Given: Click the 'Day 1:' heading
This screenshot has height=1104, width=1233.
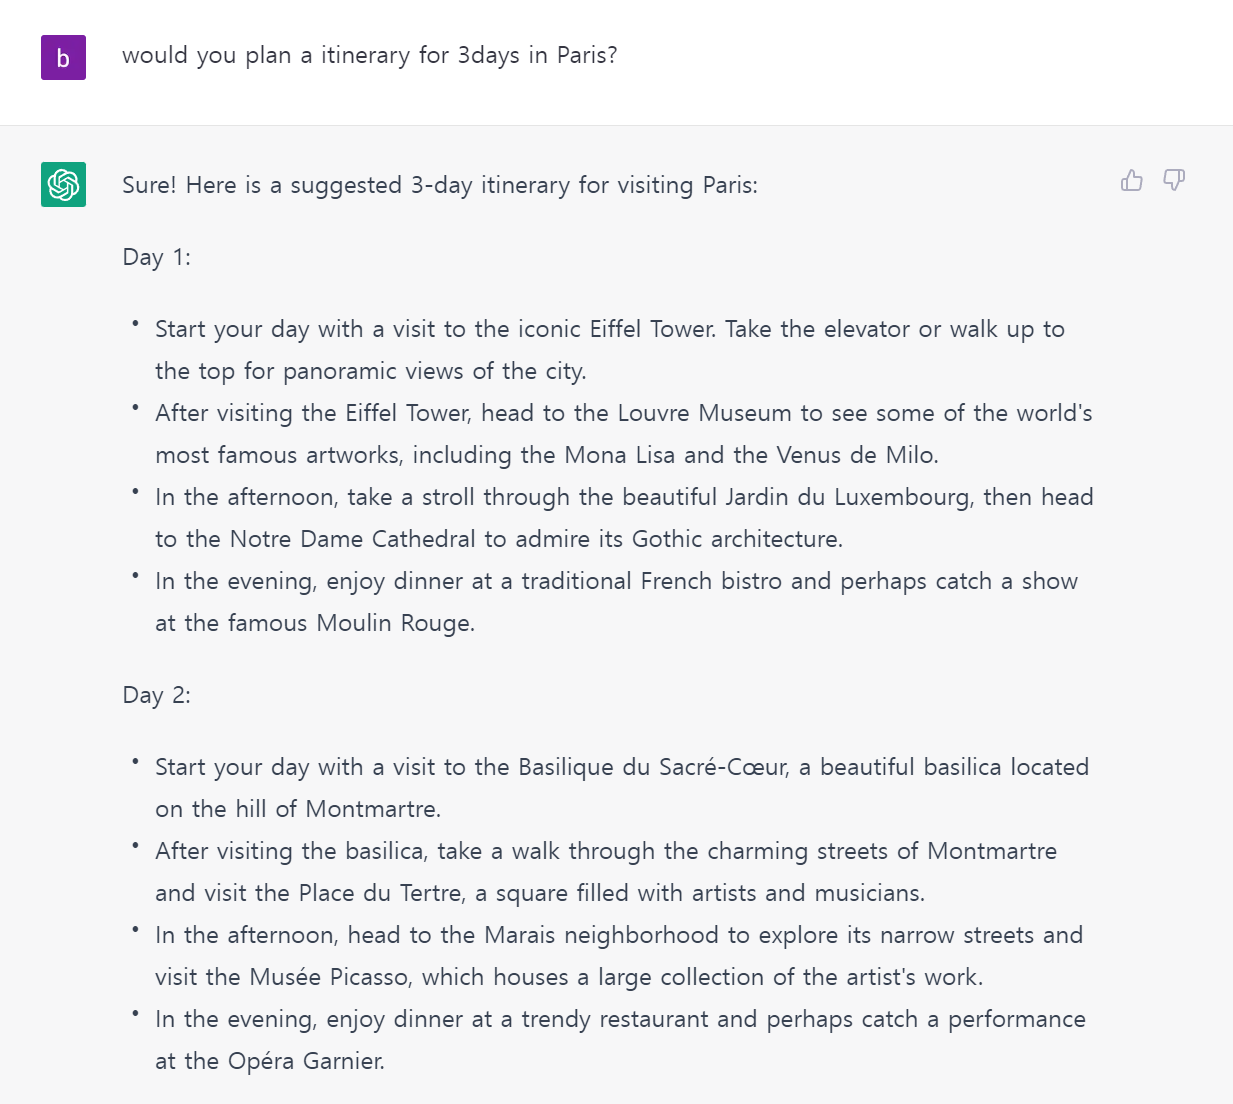Looking at the screenshot, I should pos(157,257).
